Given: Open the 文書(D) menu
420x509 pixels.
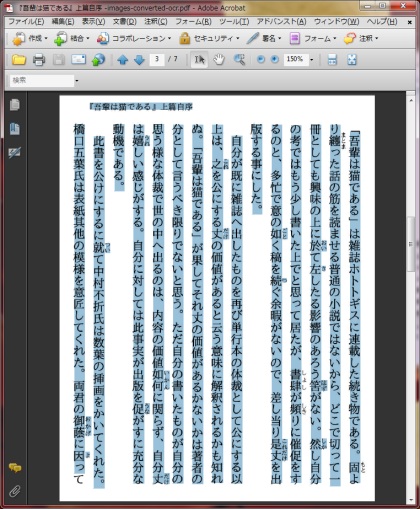Looking at the screenshot, I should [124, 22].
